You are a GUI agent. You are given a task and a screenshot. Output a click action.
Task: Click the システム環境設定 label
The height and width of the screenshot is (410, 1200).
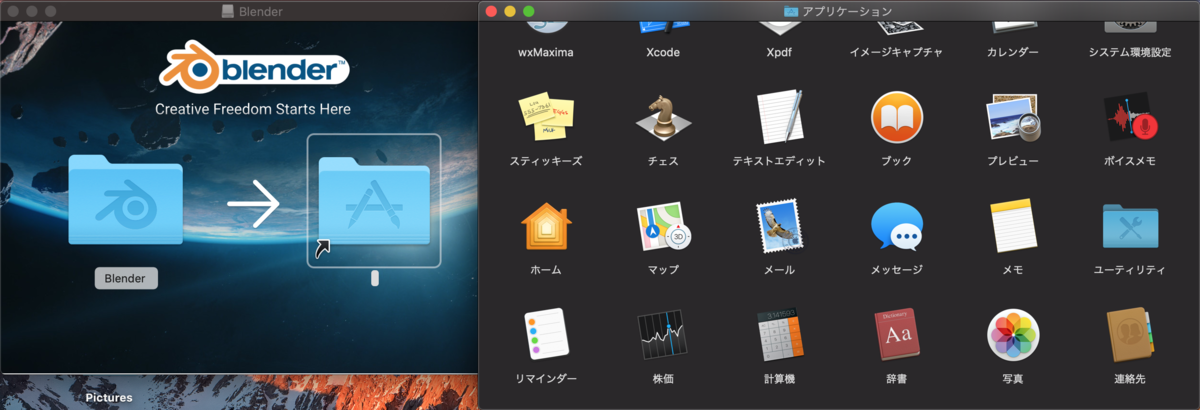[x=1130, y=52]
